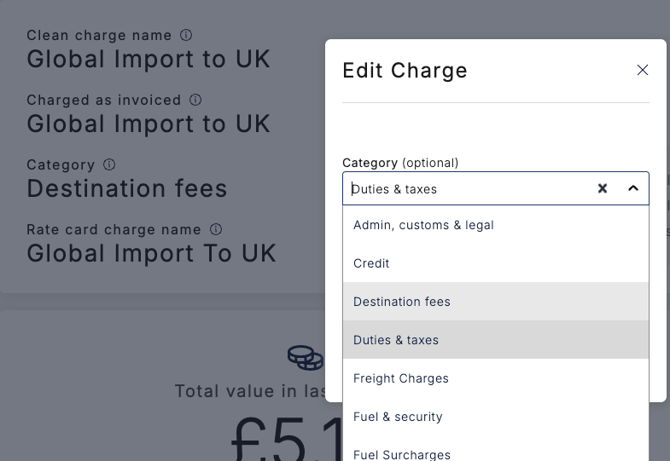Click info icon next to Clean charge name
The height and width of the screenshot is (461, 670).
tap(186, 35)
